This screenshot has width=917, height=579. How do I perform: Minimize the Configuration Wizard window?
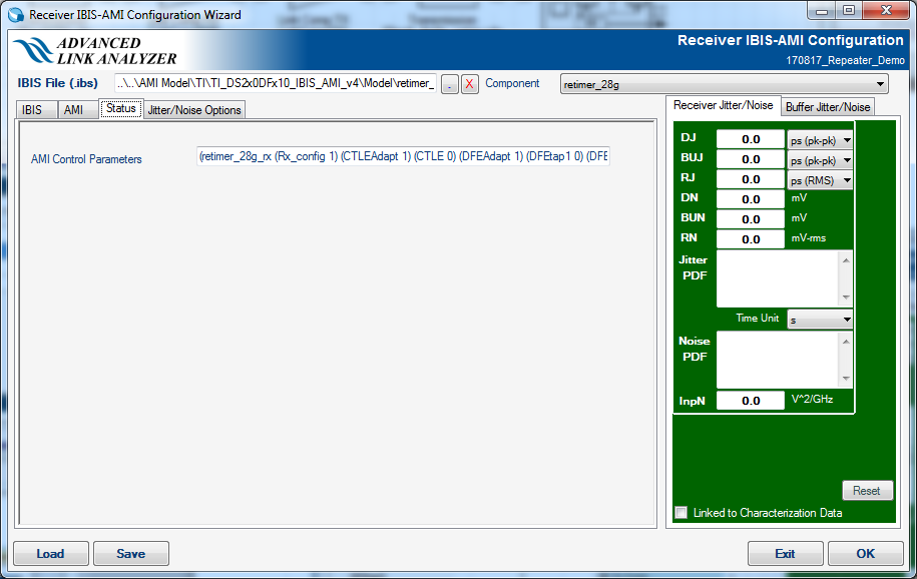pyautogui.click(x=822, y=11)
